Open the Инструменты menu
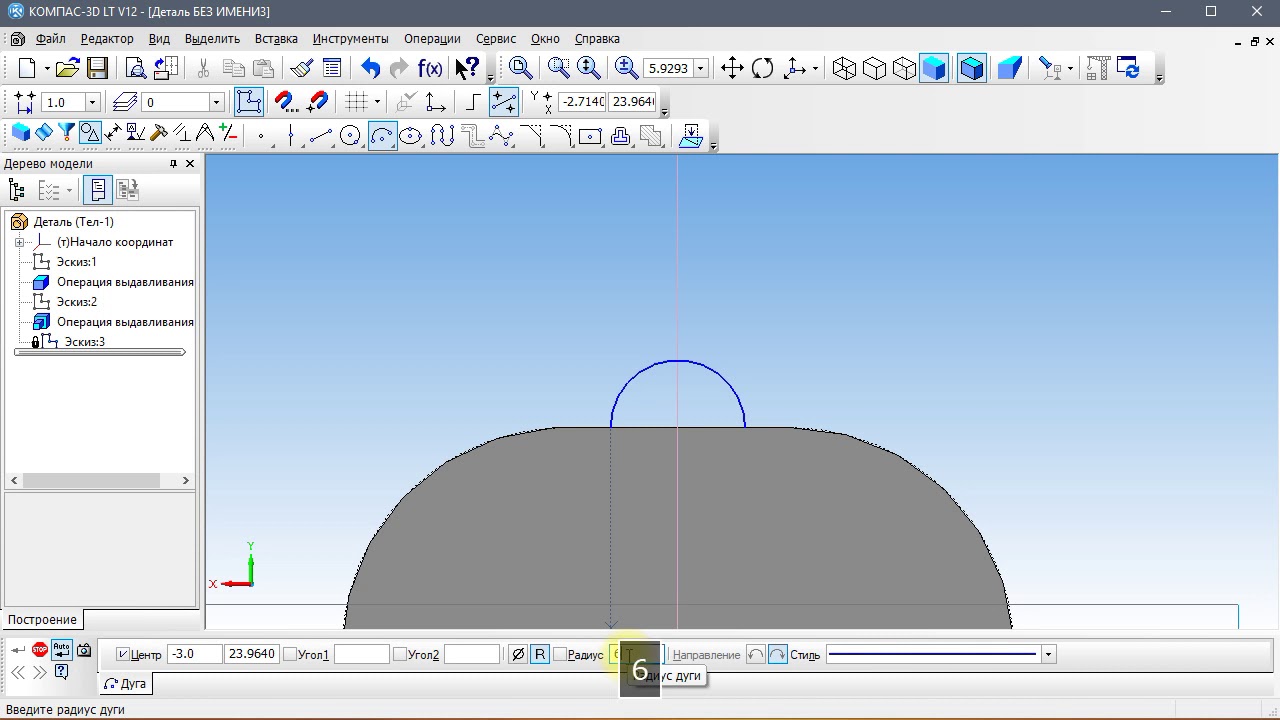This screenshot has width=1280, height=720. coord(350,39)
